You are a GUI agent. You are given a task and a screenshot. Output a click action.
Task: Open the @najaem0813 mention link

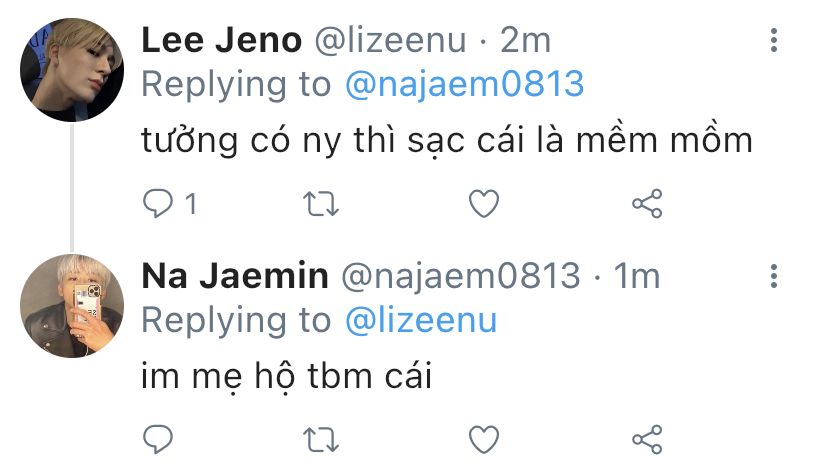tap(464, 84)
